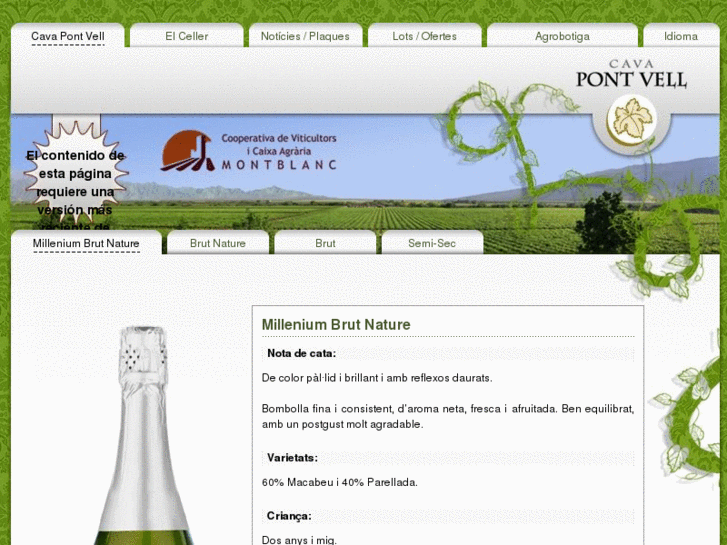The height and width of the screenshot is (545, 727).
Task: Click the starburst plugin notice badge
Action: click(75, 174)
